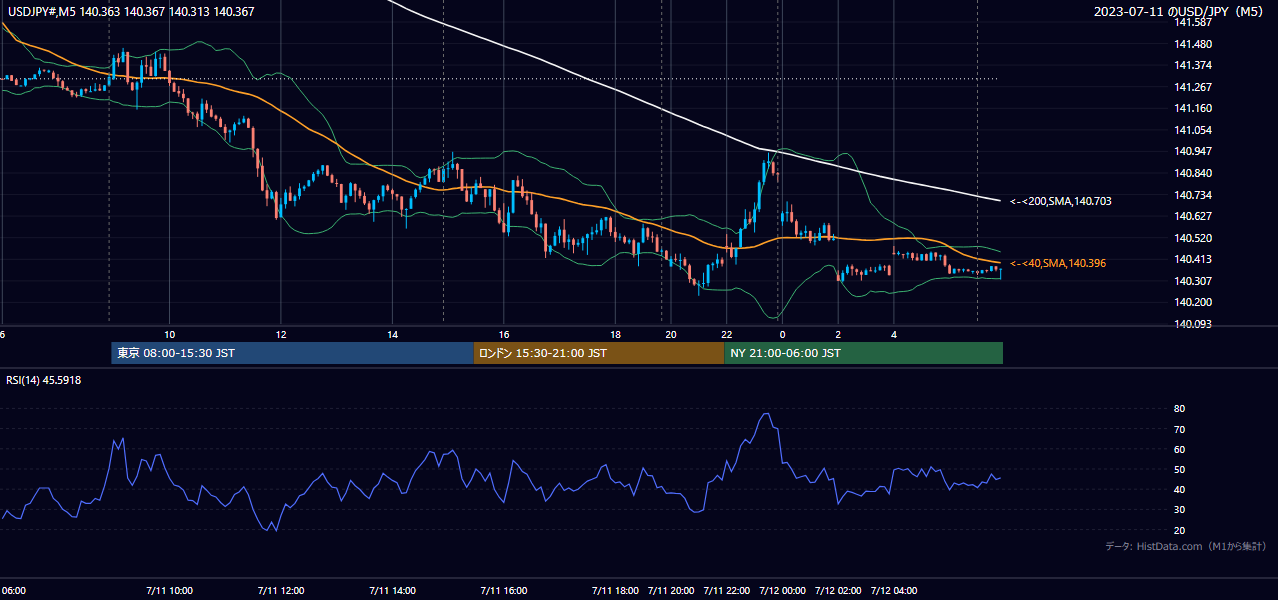Click the NY 21:00-06:00 JST session bar
The width and height of the screenshot is (1278, 600).
click(863, 353)
